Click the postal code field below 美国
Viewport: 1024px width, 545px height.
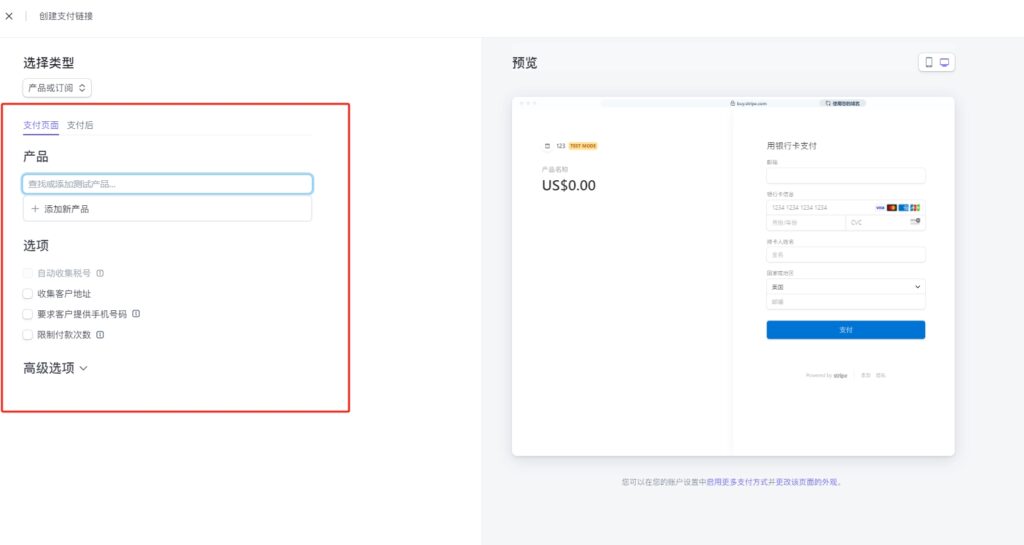pos(846,302)
